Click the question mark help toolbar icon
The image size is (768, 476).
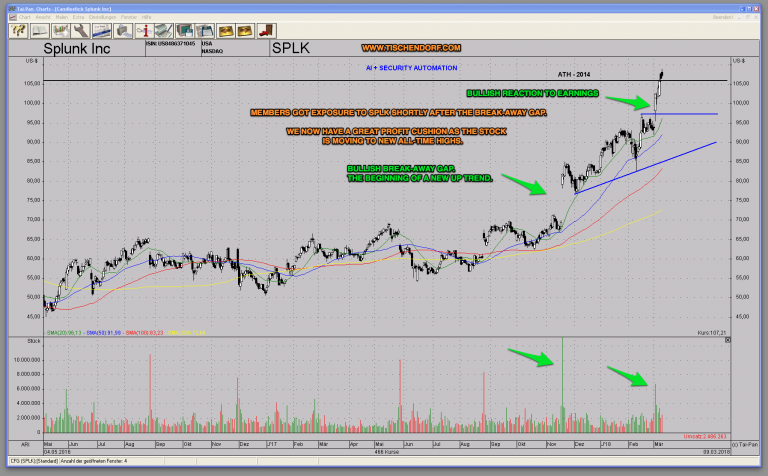pos(18,31)
